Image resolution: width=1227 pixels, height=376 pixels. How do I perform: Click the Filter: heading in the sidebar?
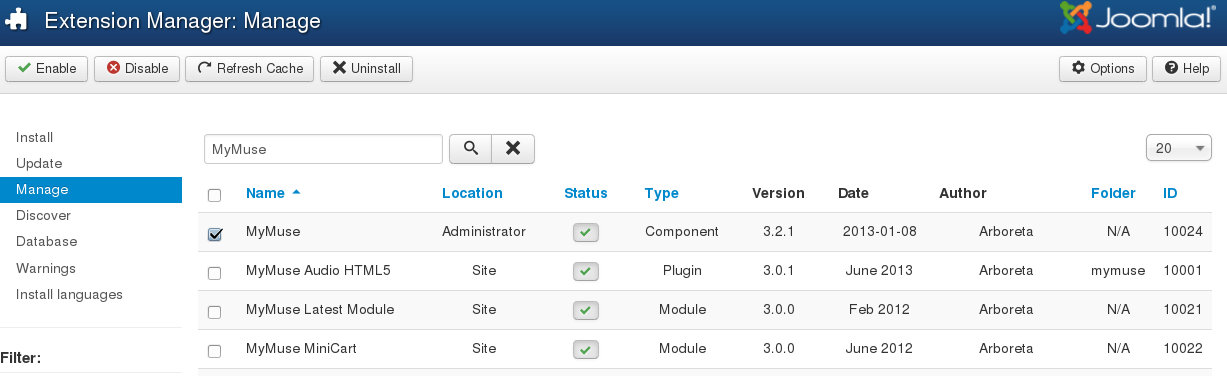(21, 357)
